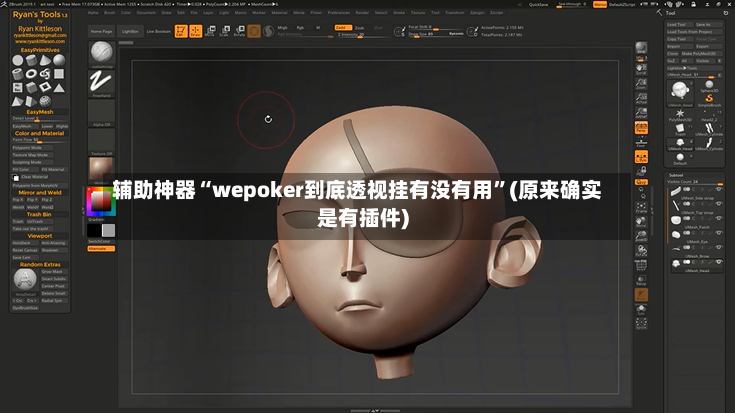Image resolution: width=735 pixels, height=413 pixels.
Task: Click the Frame view icon
Action: click(641, 207)
